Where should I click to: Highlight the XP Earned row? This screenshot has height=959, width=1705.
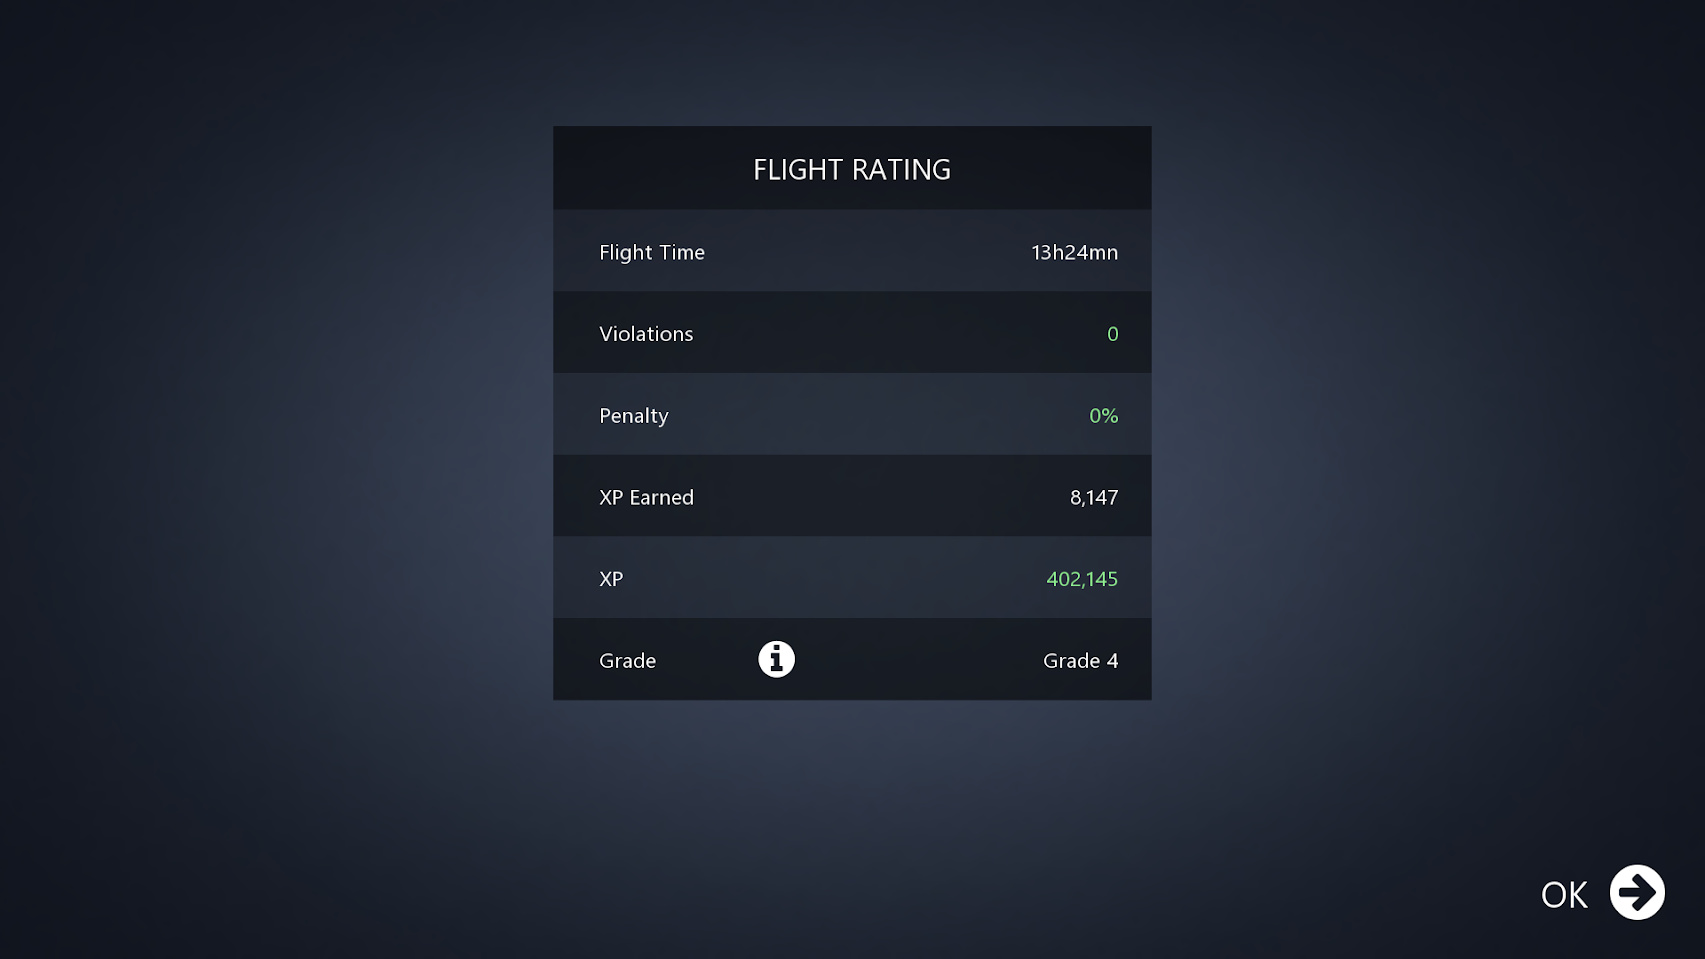click(x=852, y=496)
